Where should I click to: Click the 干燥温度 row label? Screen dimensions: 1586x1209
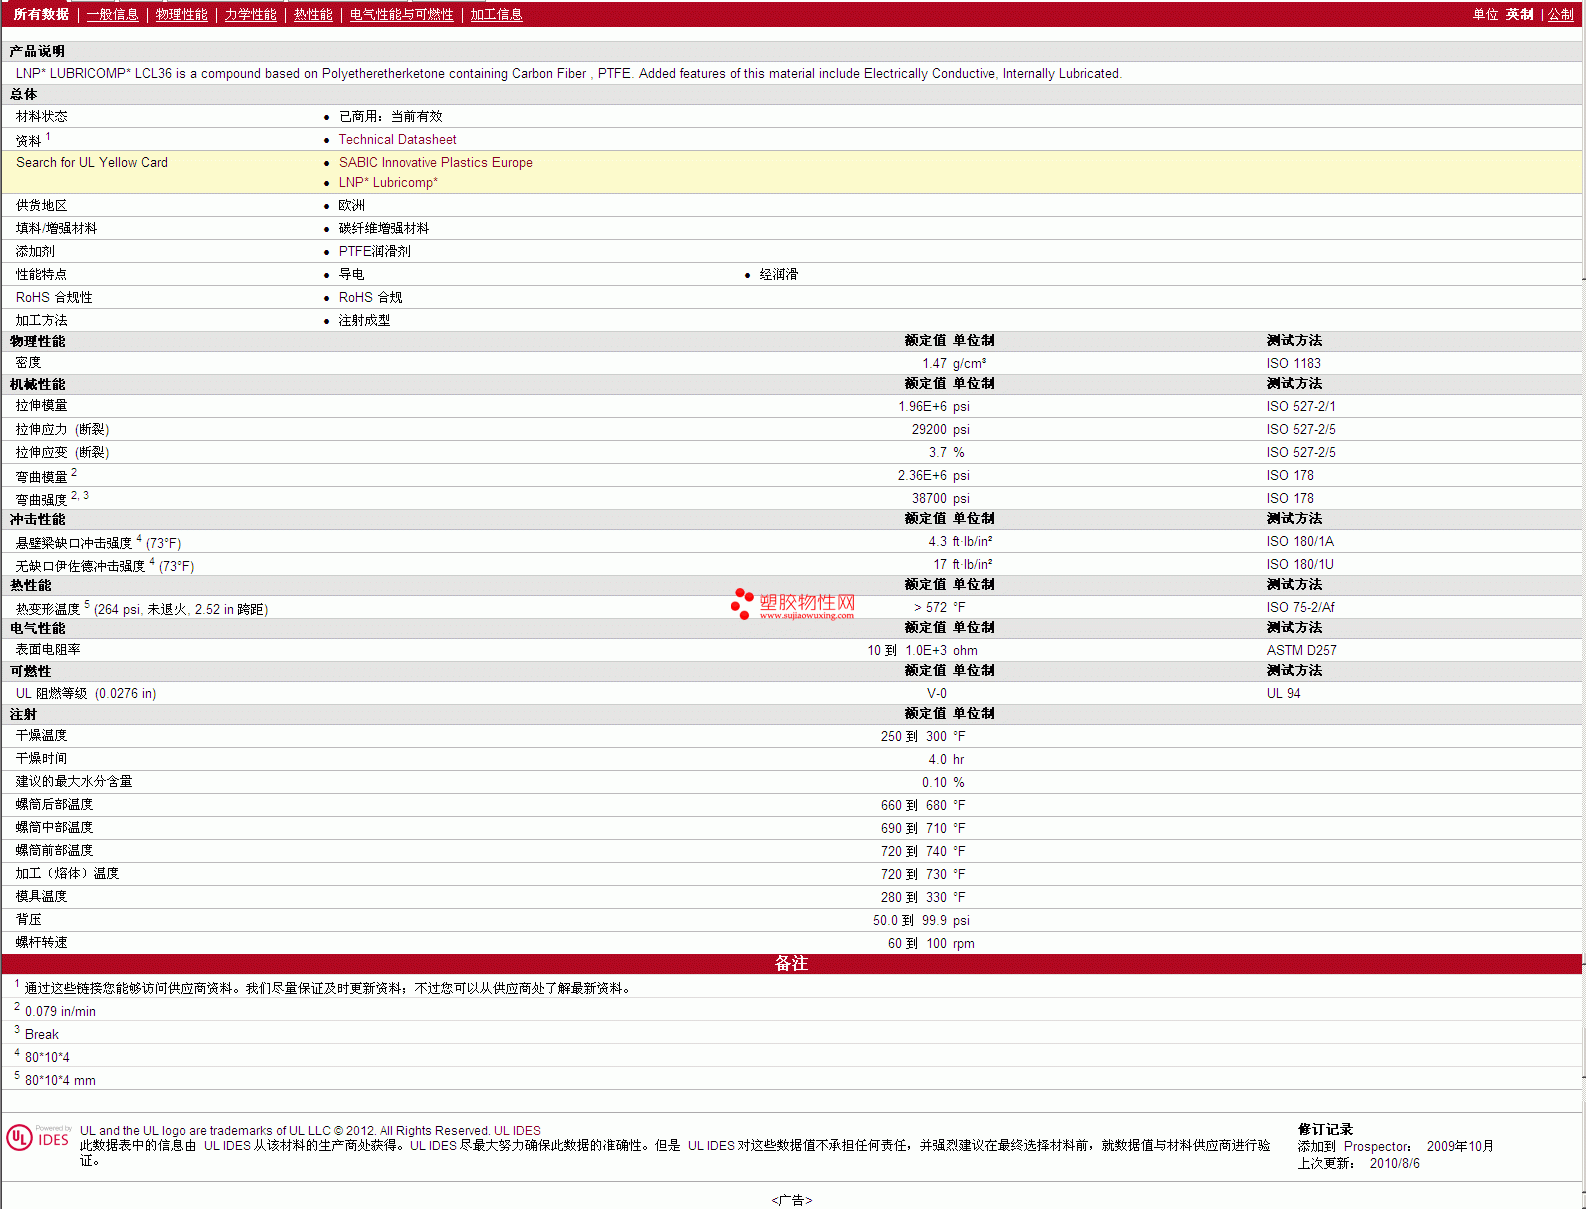(41, 735)
